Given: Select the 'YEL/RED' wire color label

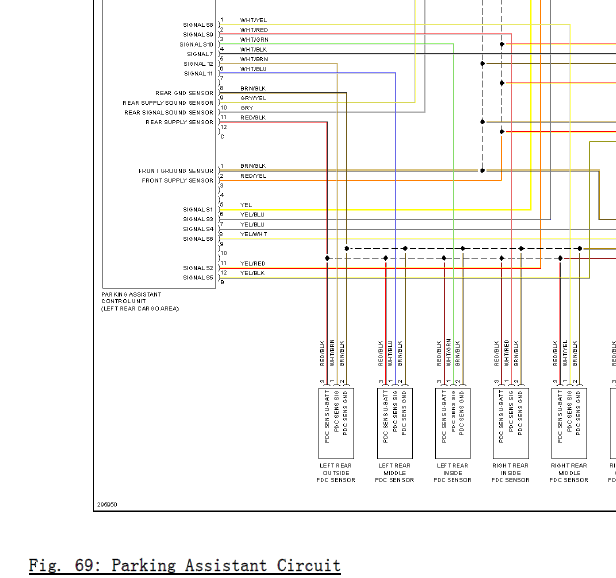Looking at the screenshot, I should tap(253, 264).
